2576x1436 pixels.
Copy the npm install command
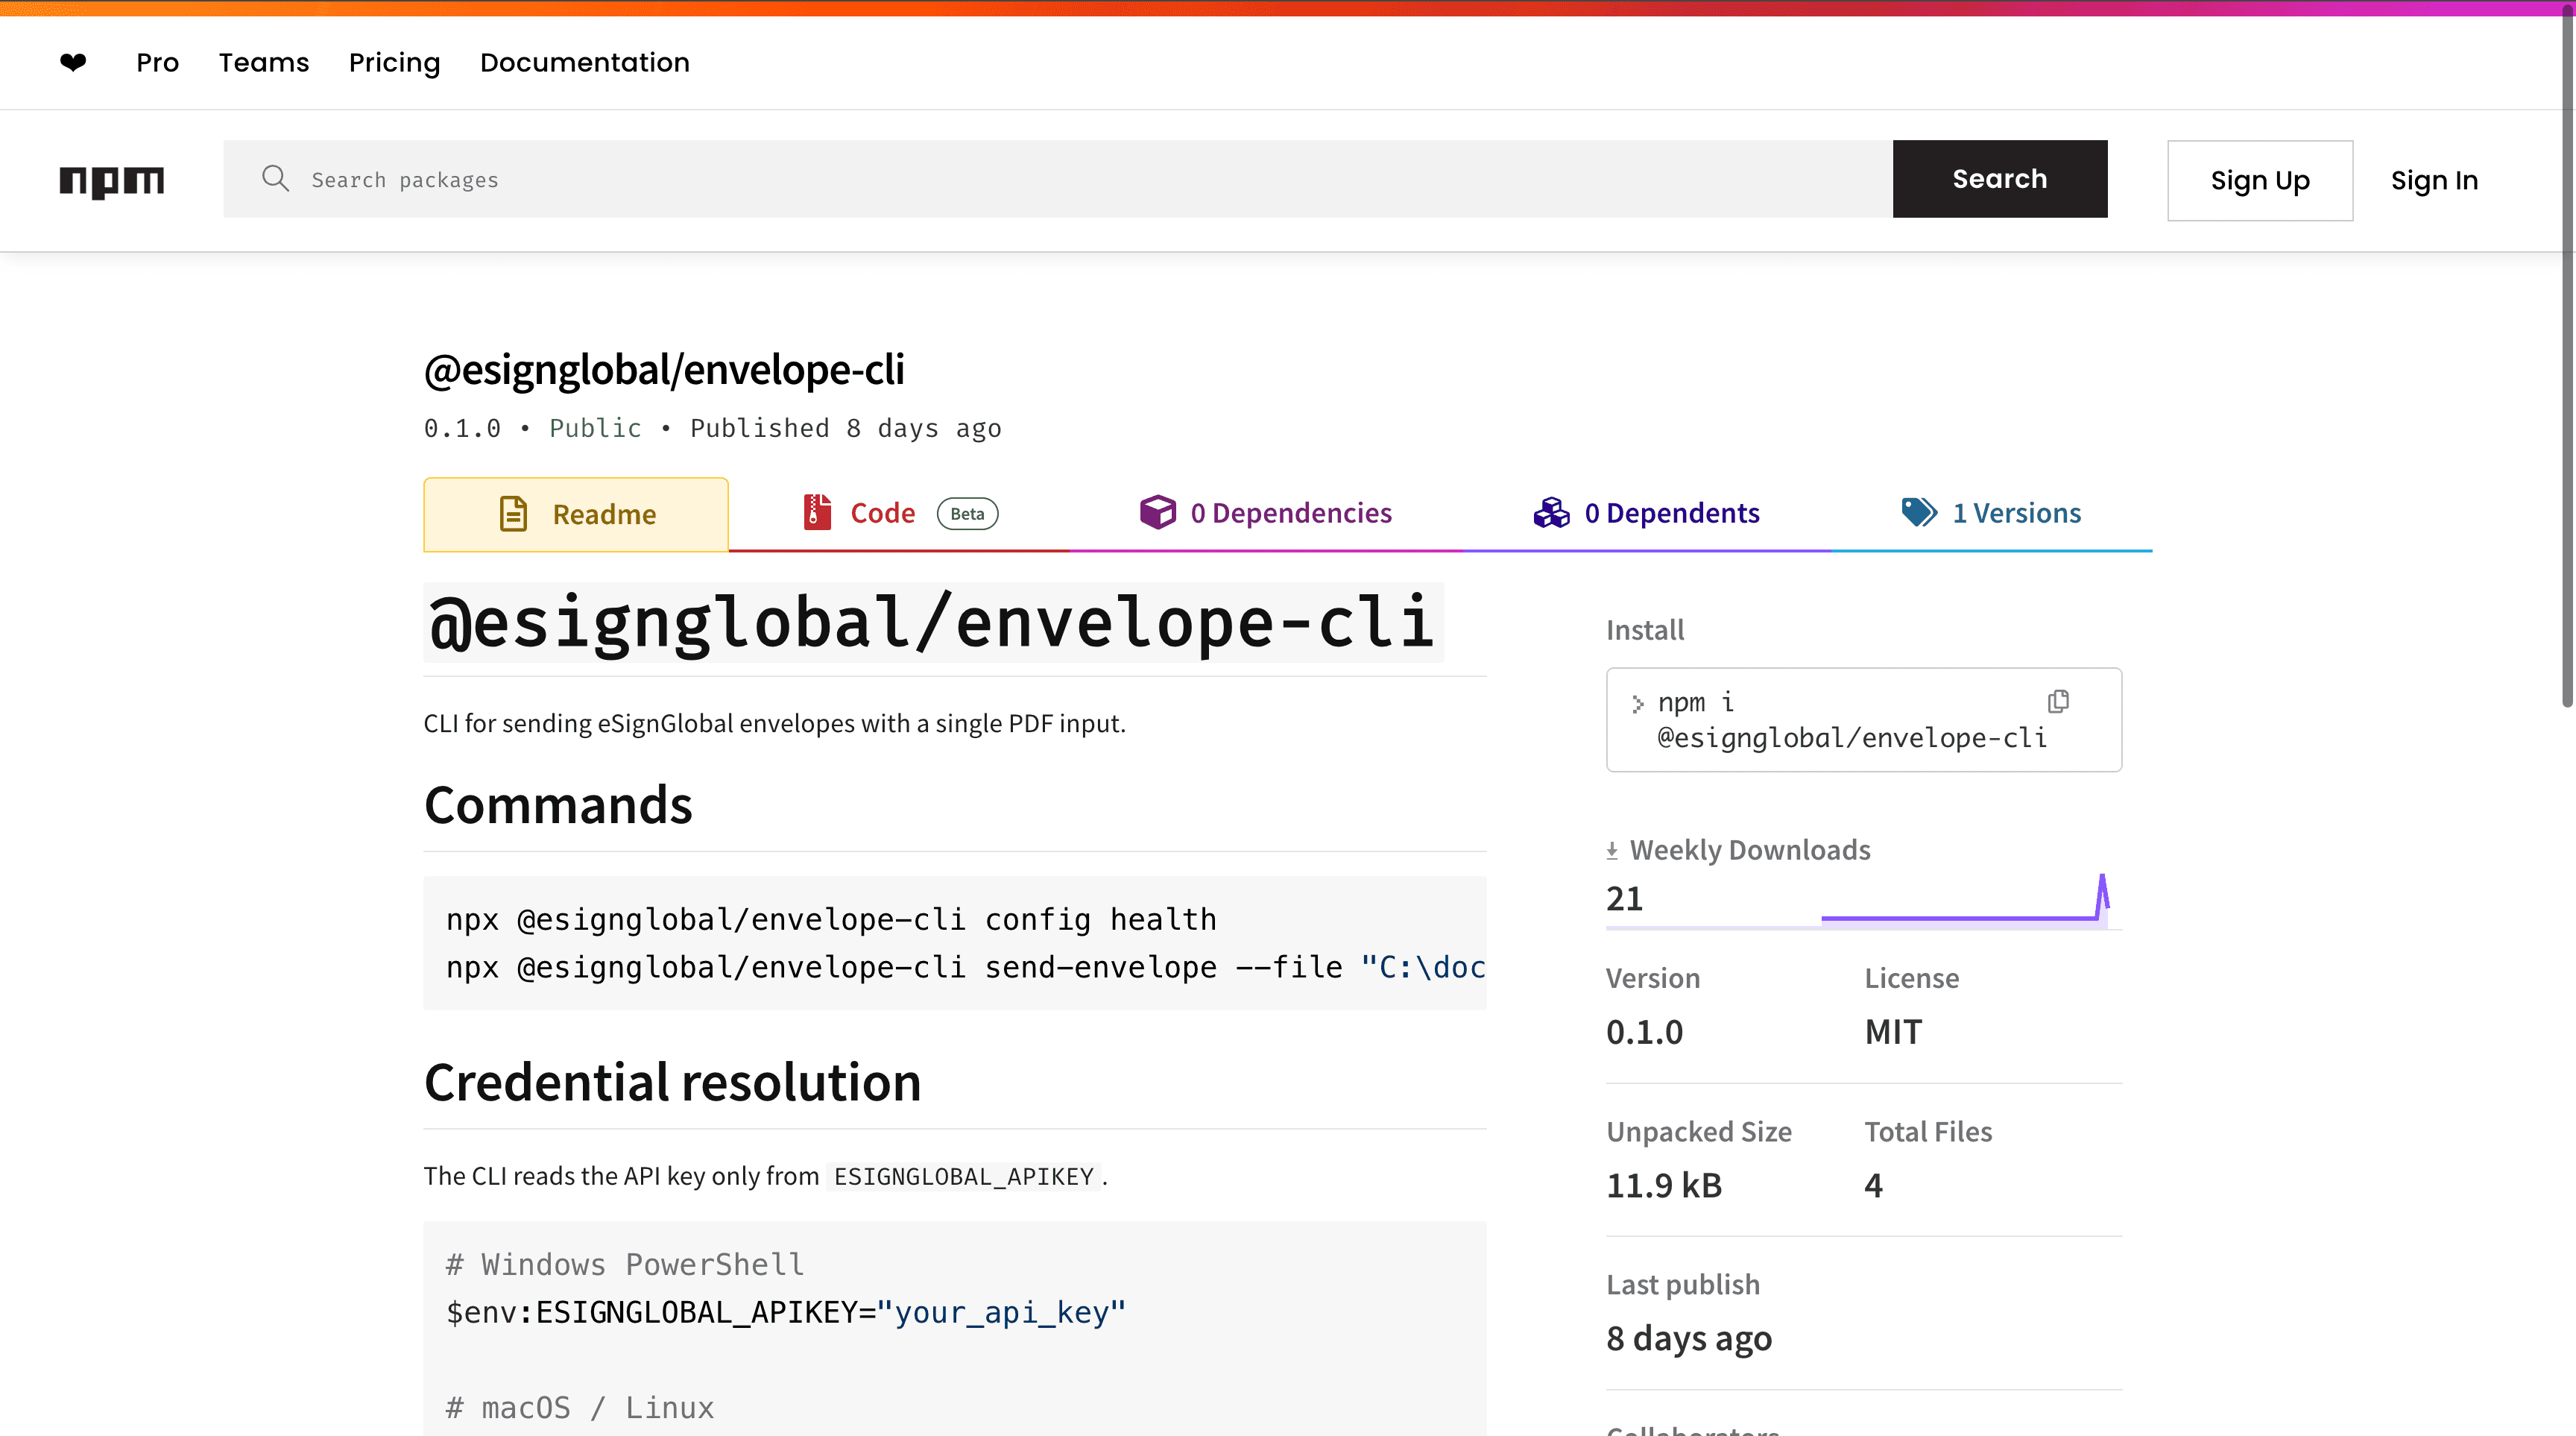click(2057, 701)
